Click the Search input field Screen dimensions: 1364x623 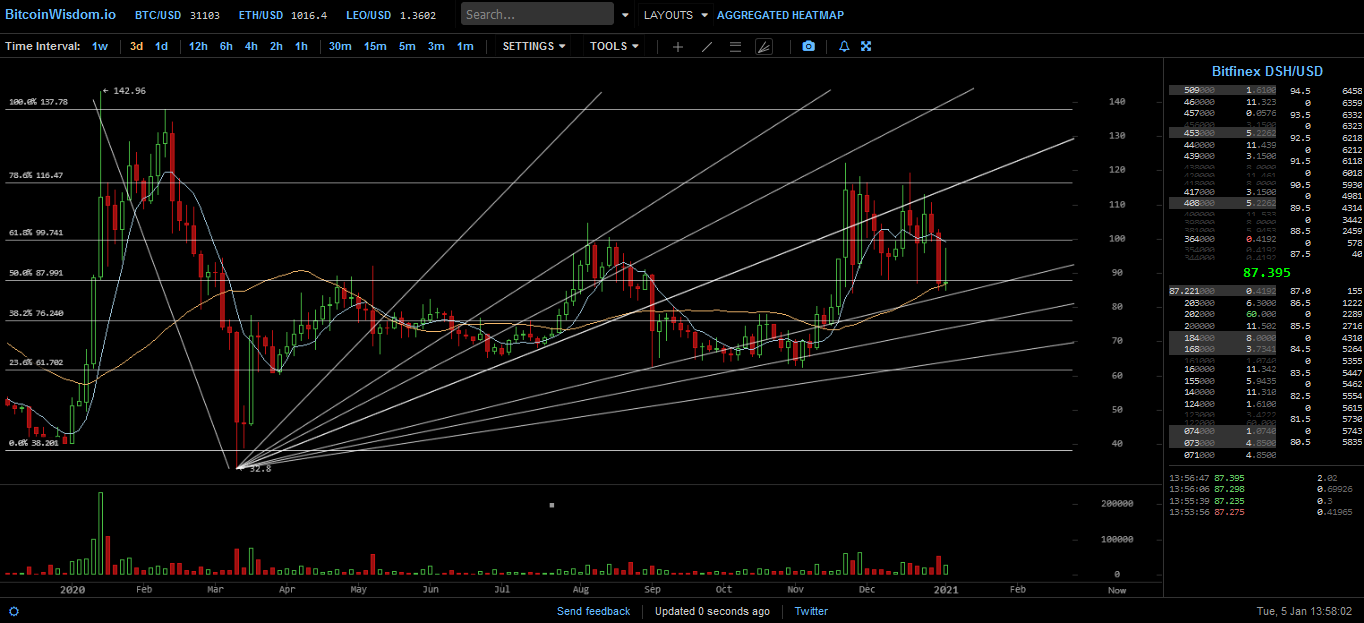(538, 14)
